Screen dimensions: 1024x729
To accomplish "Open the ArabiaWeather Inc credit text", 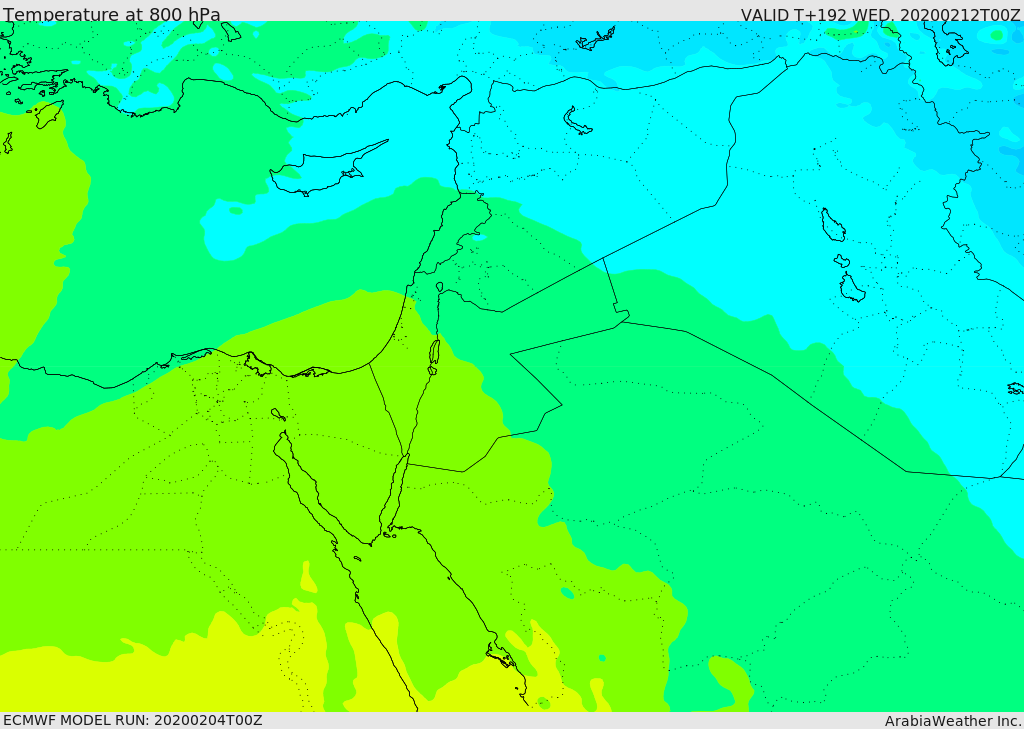I will click(953, 721).
